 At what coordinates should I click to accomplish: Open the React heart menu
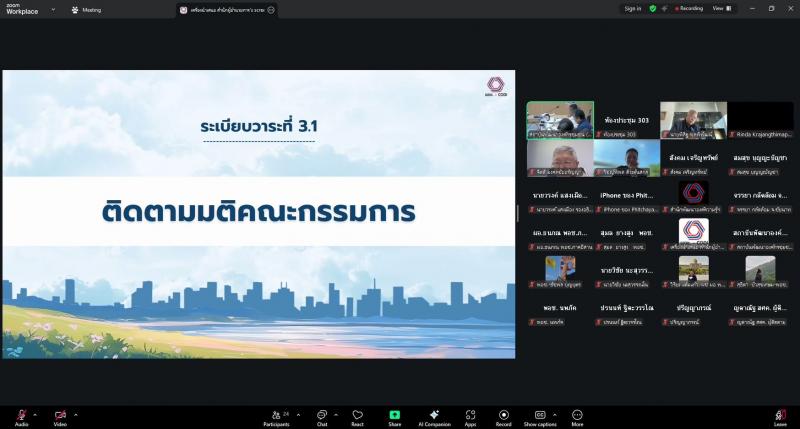click(358, 418)
